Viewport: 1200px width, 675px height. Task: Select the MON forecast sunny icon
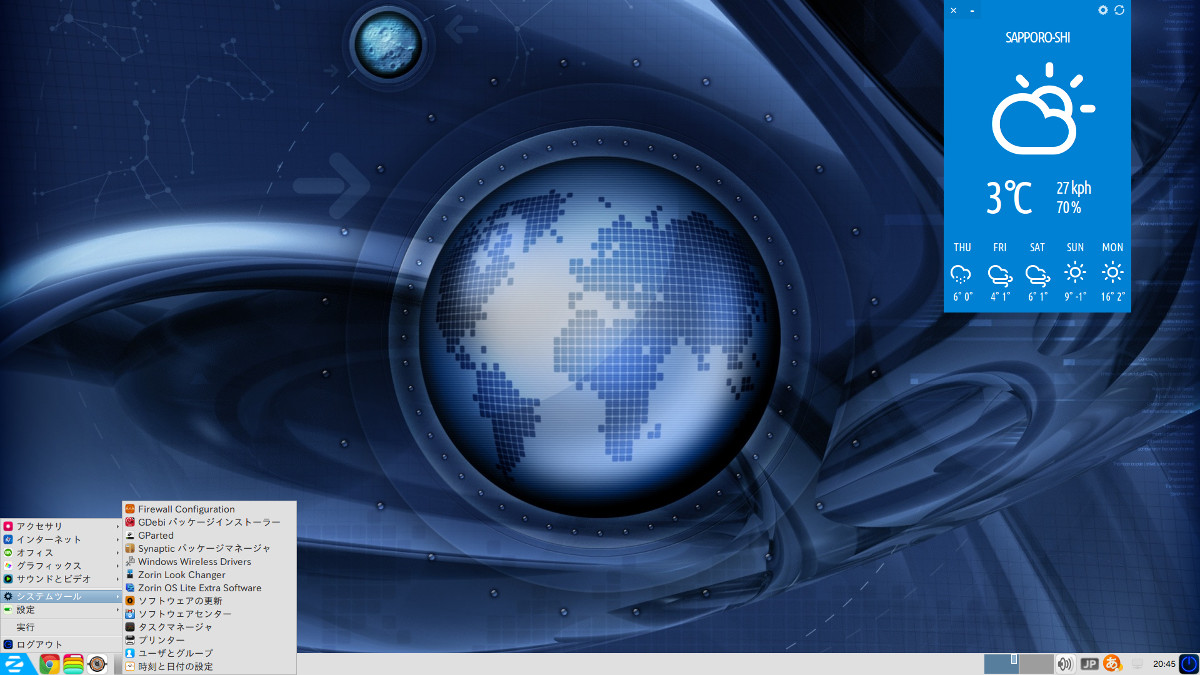pos(1113,272)
